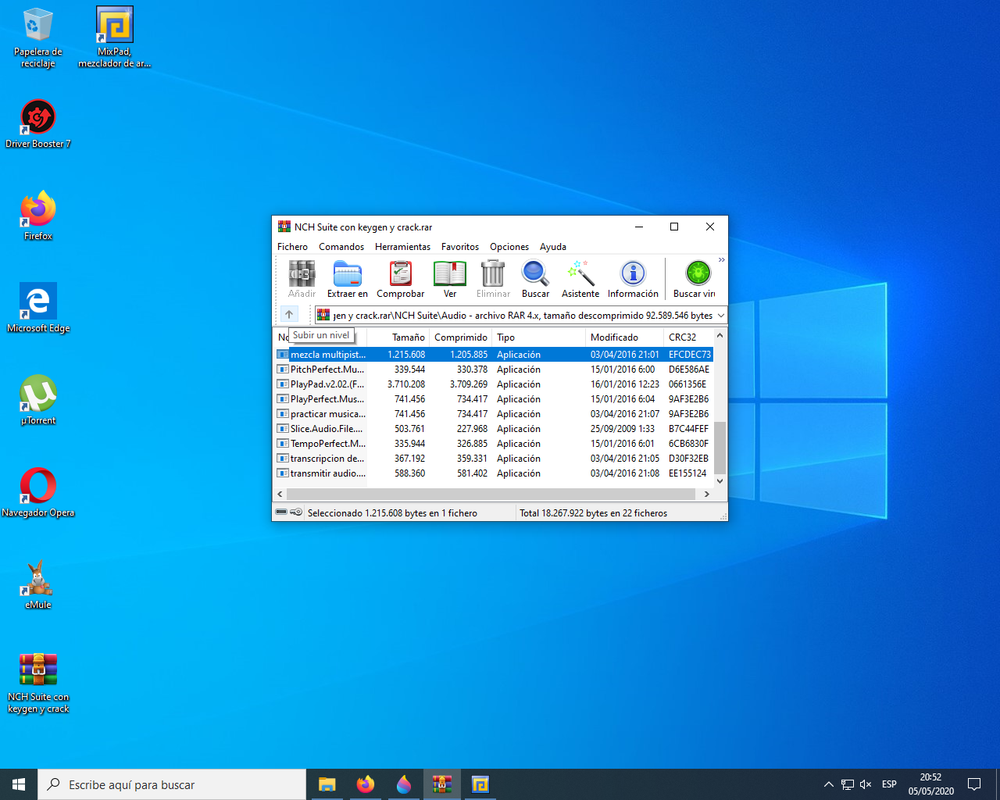Open Firefox from taskbar
1000x800 pixels.
[365, 784]
